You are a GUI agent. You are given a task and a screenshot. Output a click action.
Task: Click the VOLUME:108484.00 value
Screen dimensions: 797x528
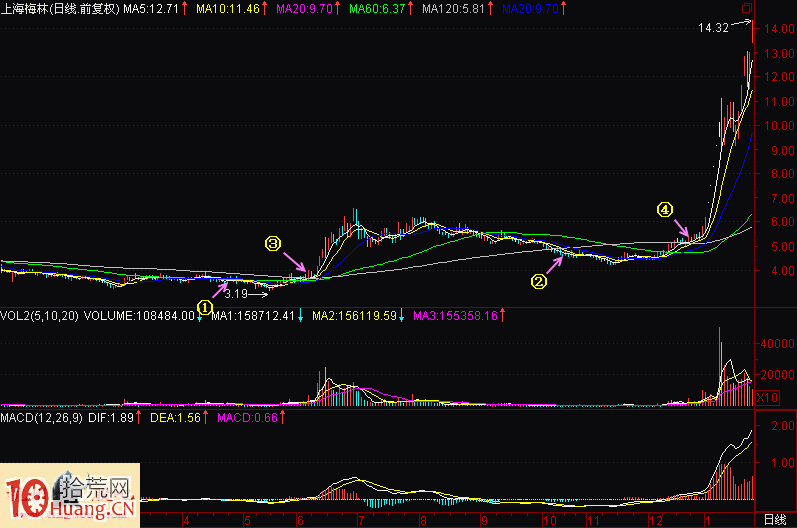[x=139, y=316]
